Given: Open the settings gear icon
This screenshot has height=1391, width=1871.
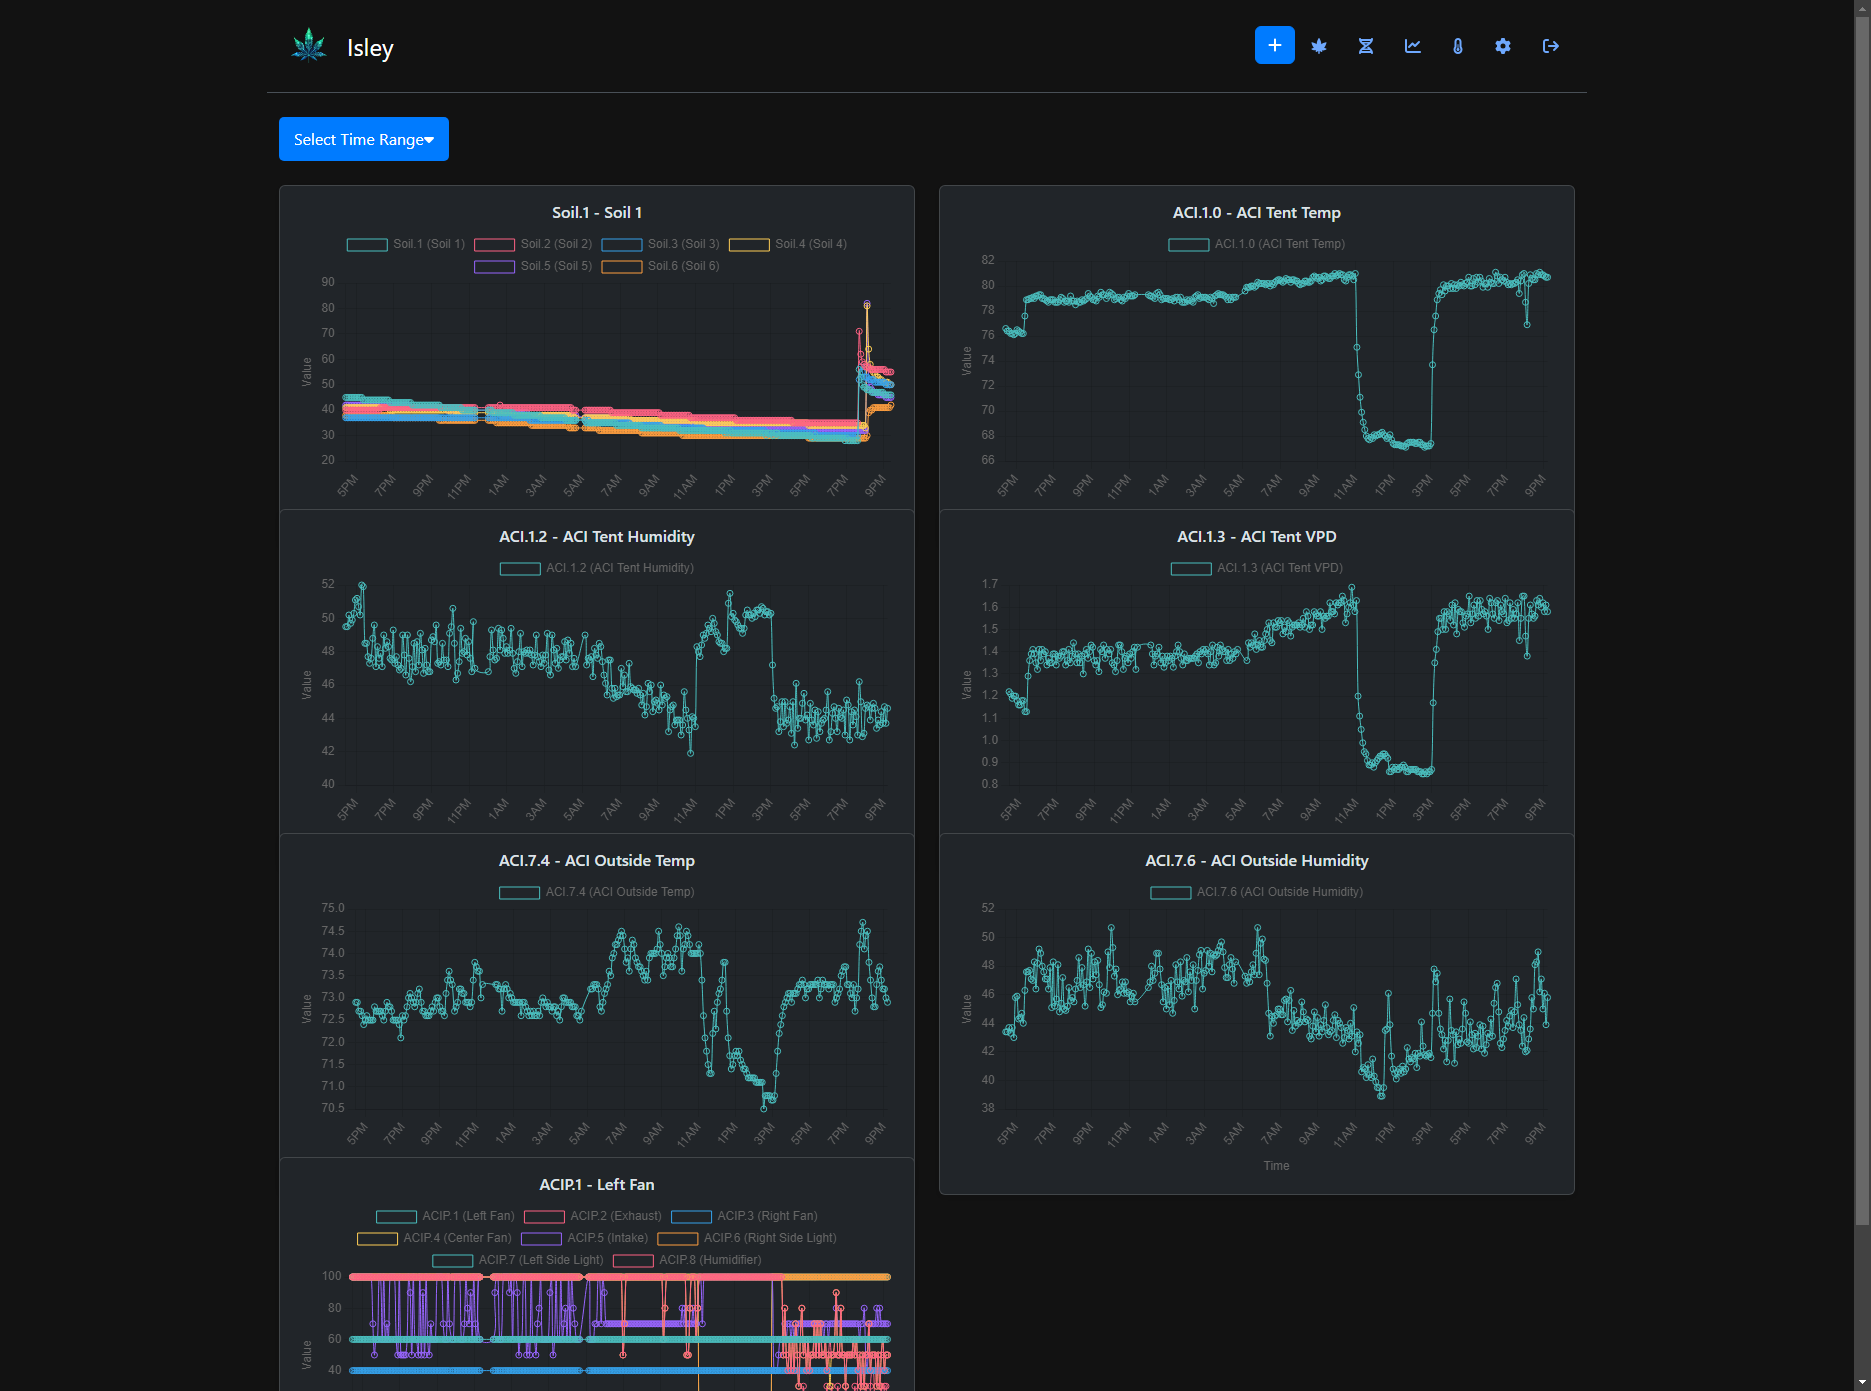Looking at the screenshot, I should 1503,46.
